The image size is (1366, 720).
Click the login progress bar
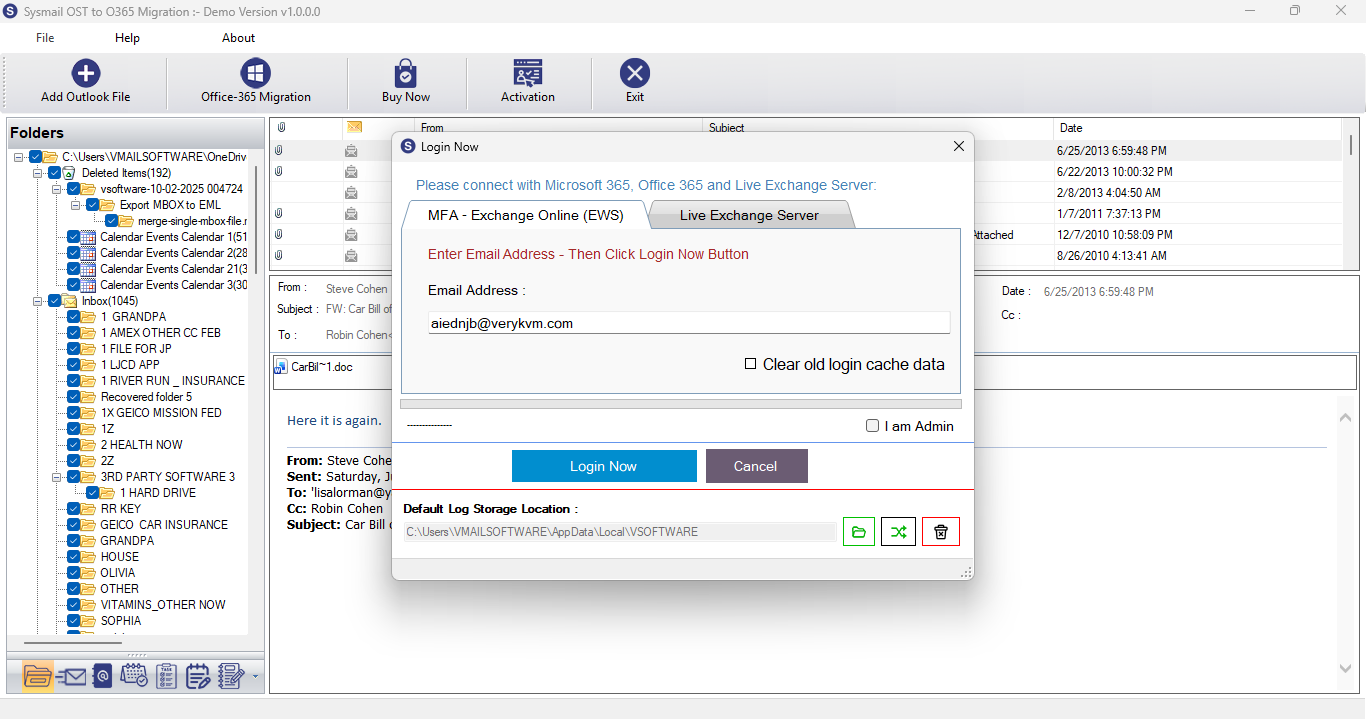681,404
